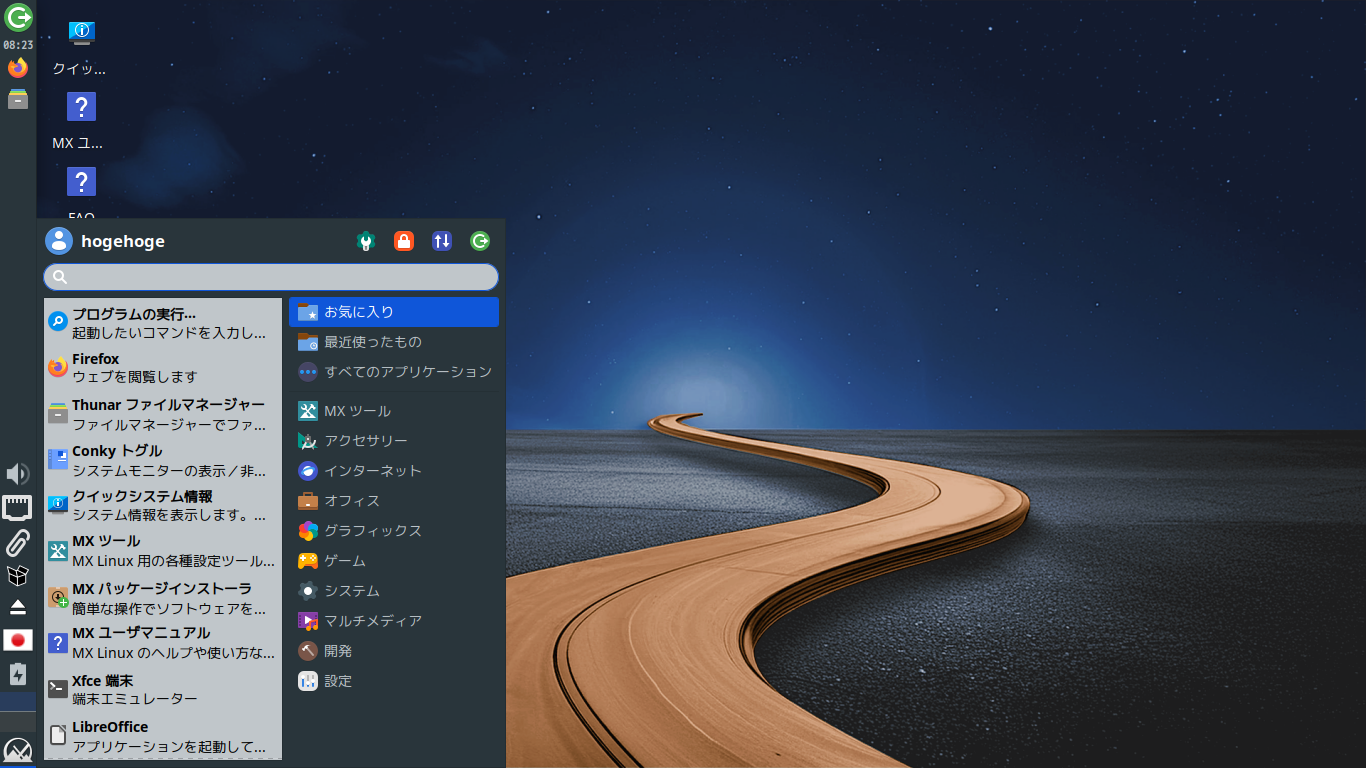The width and height of the screenshot is (1366, 768).
Task: Click inside the menu search field
Action: click(270, 276)
